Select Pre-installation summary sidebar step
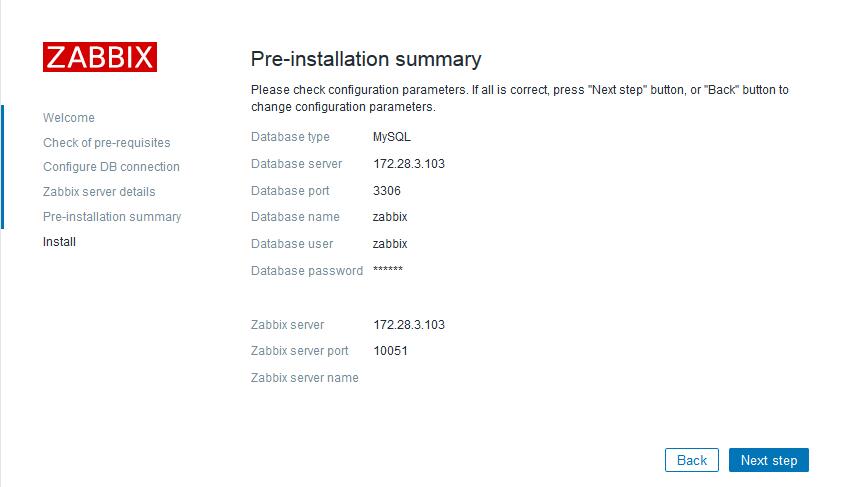Image resolution: width=850 pixels, height=487 pixels. click(x=112, y=216)
